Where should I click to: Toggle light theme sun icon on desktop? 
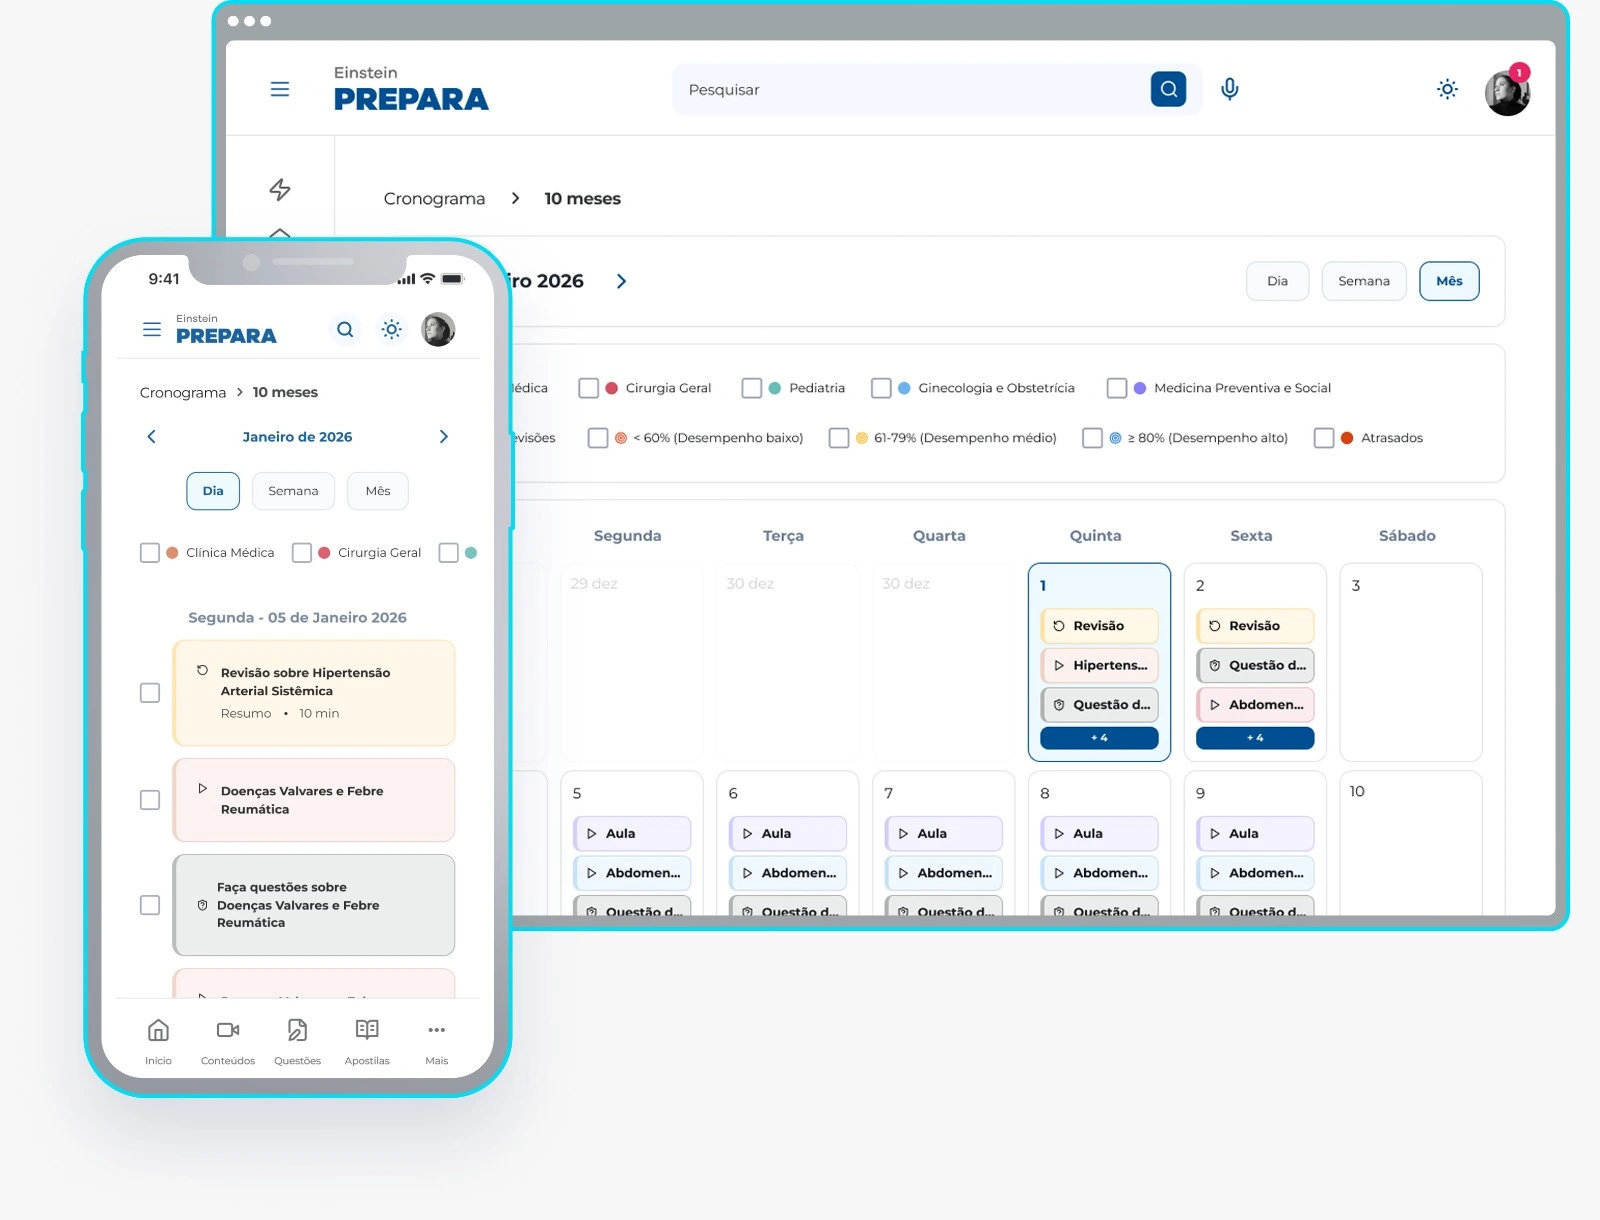coord(1447,89)
